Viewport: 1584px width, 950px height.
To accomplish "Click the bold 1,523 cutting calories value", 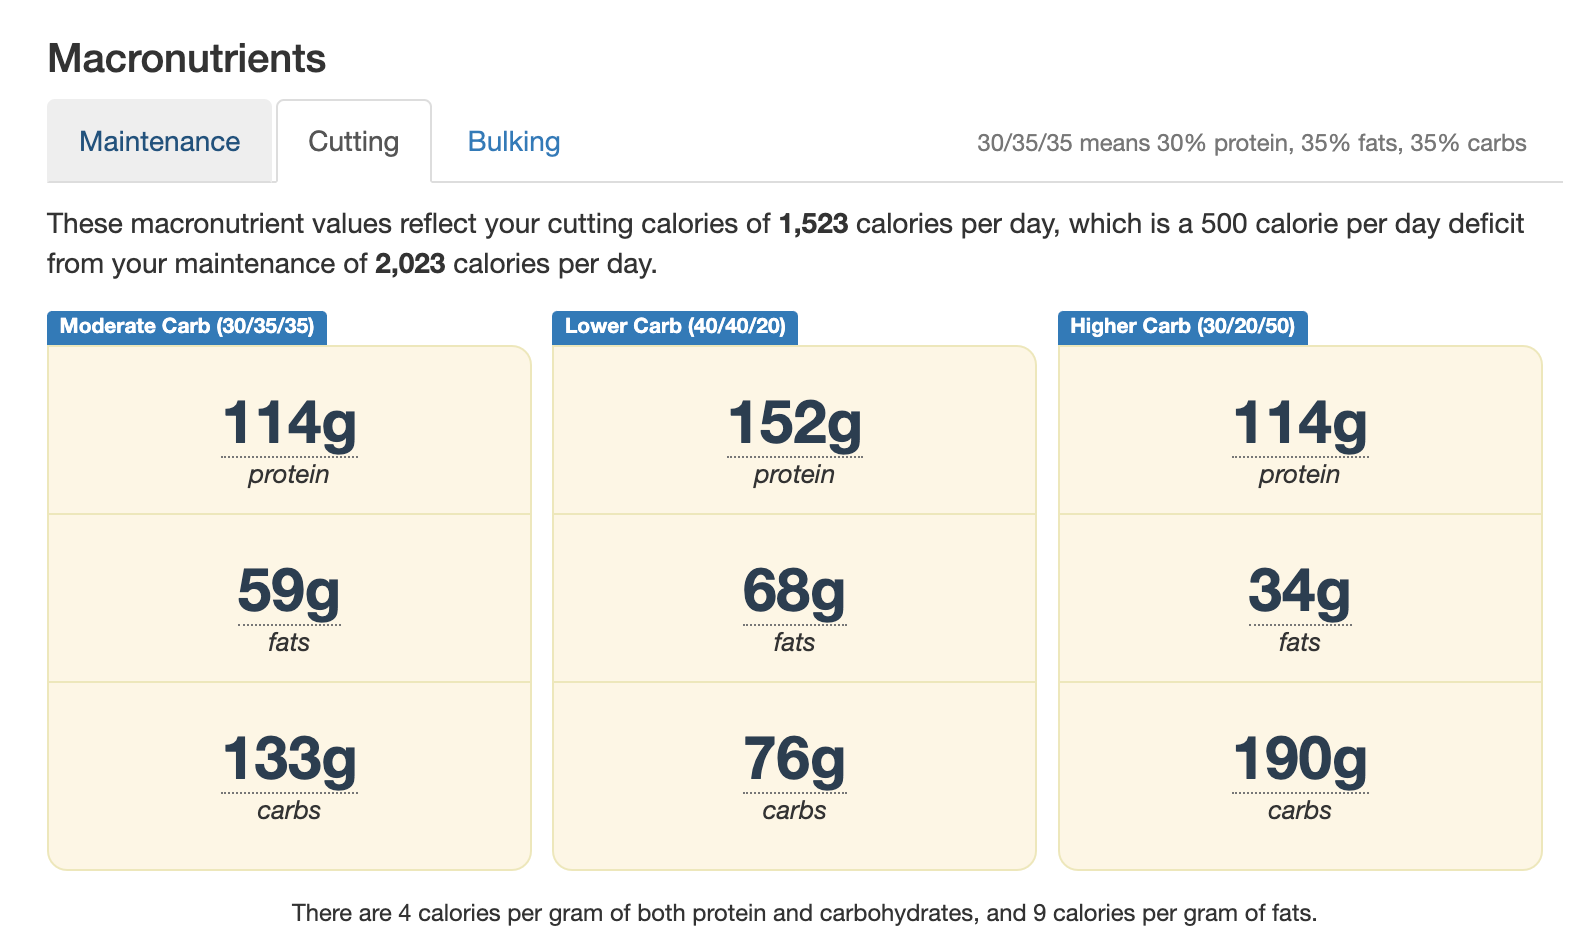I will pos(813,223).
